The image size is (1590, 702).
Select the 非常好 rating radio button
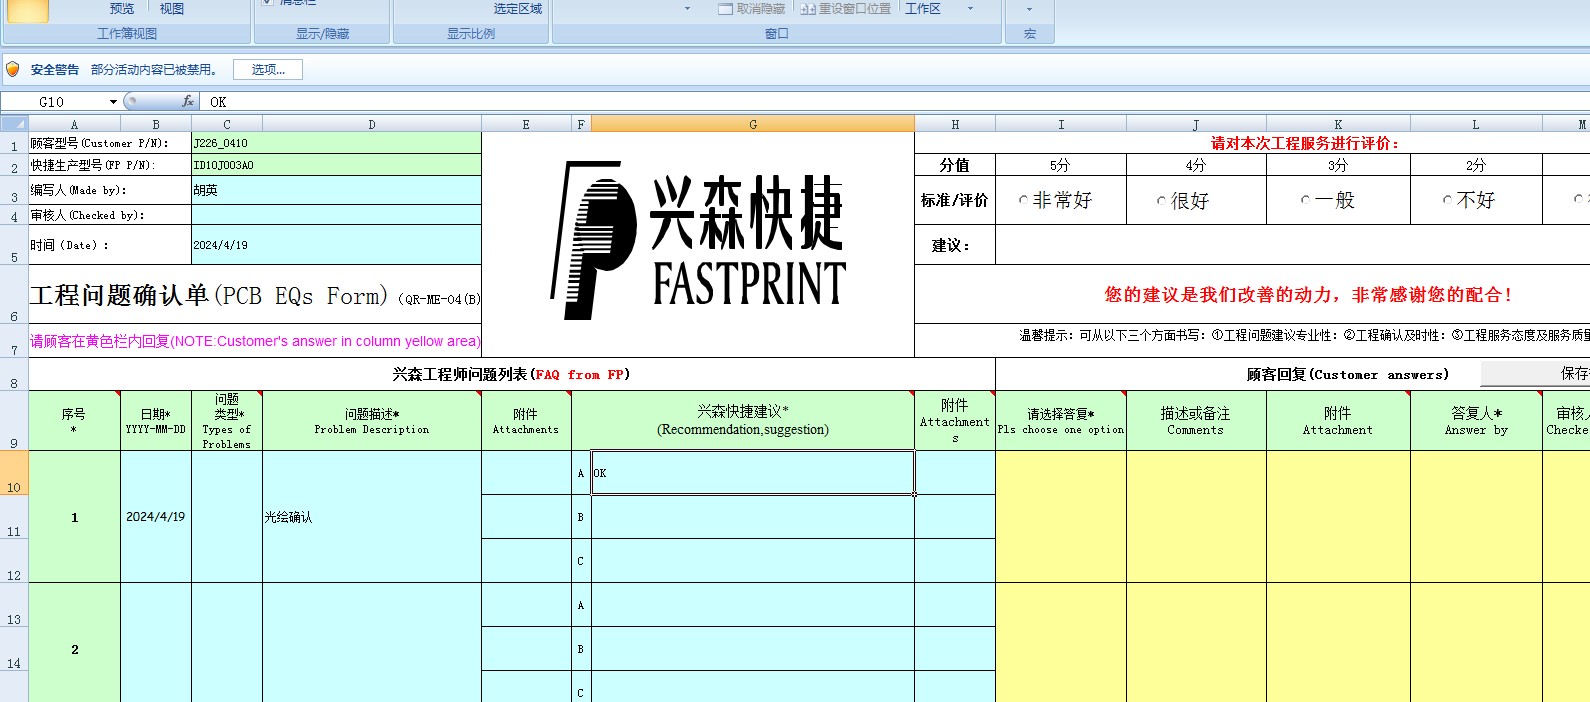click(x=1023, y=200)
